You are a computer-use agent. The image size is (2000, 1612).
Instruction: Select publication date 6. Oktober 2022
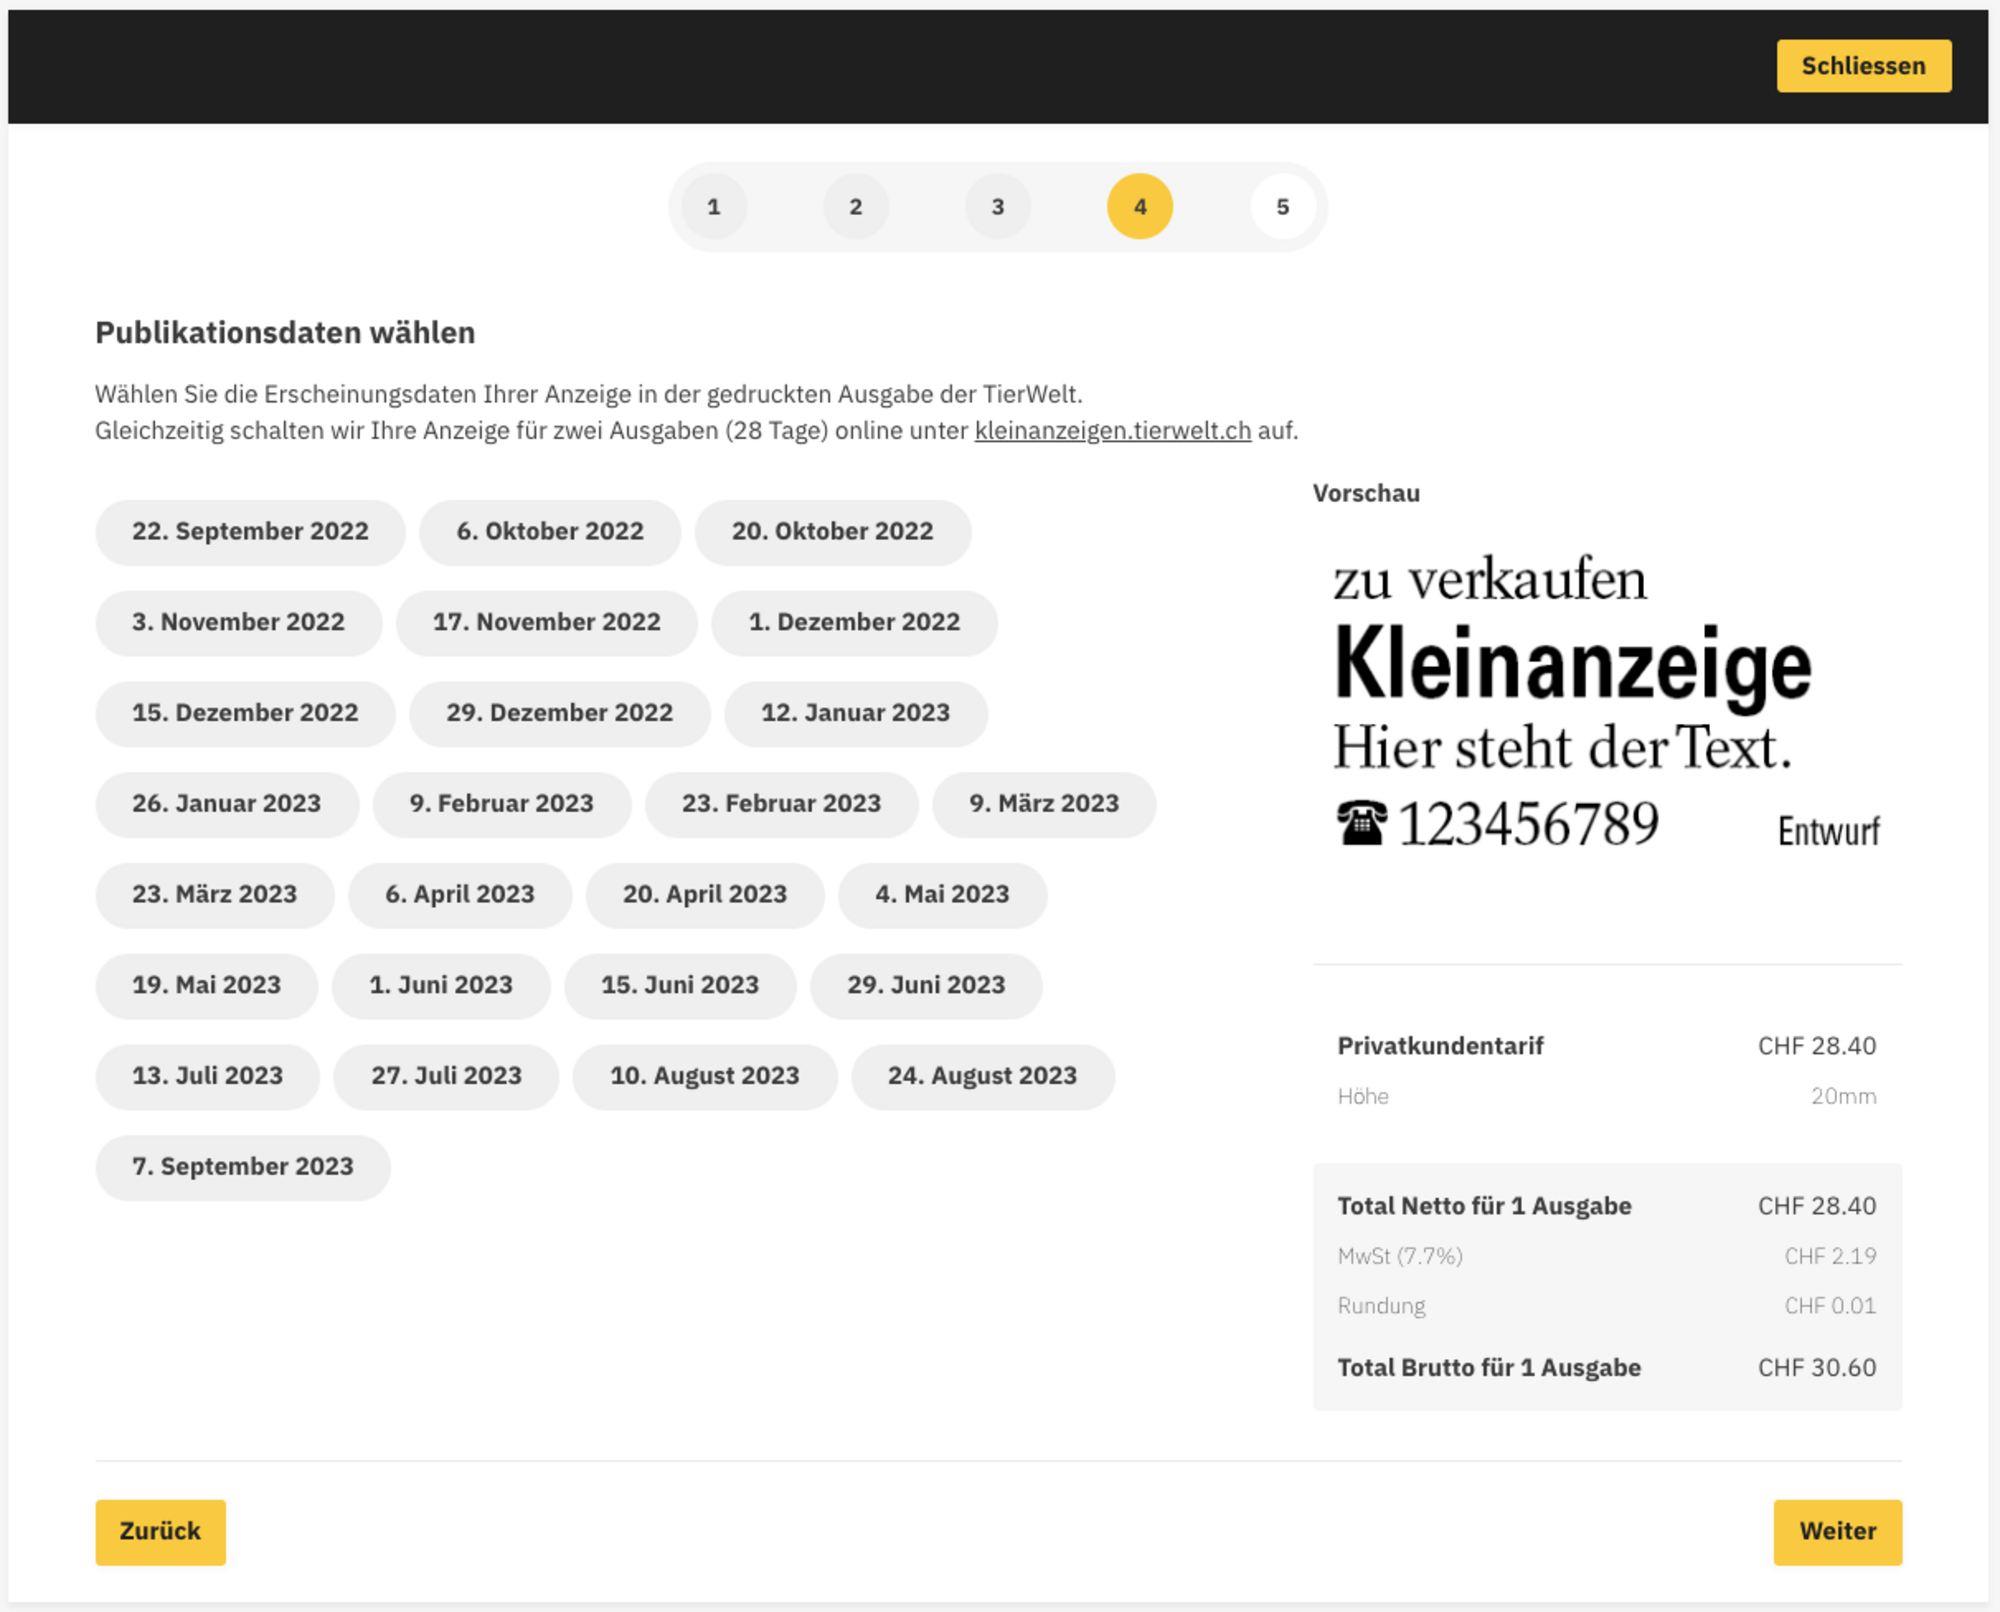[x=550, y=532]
